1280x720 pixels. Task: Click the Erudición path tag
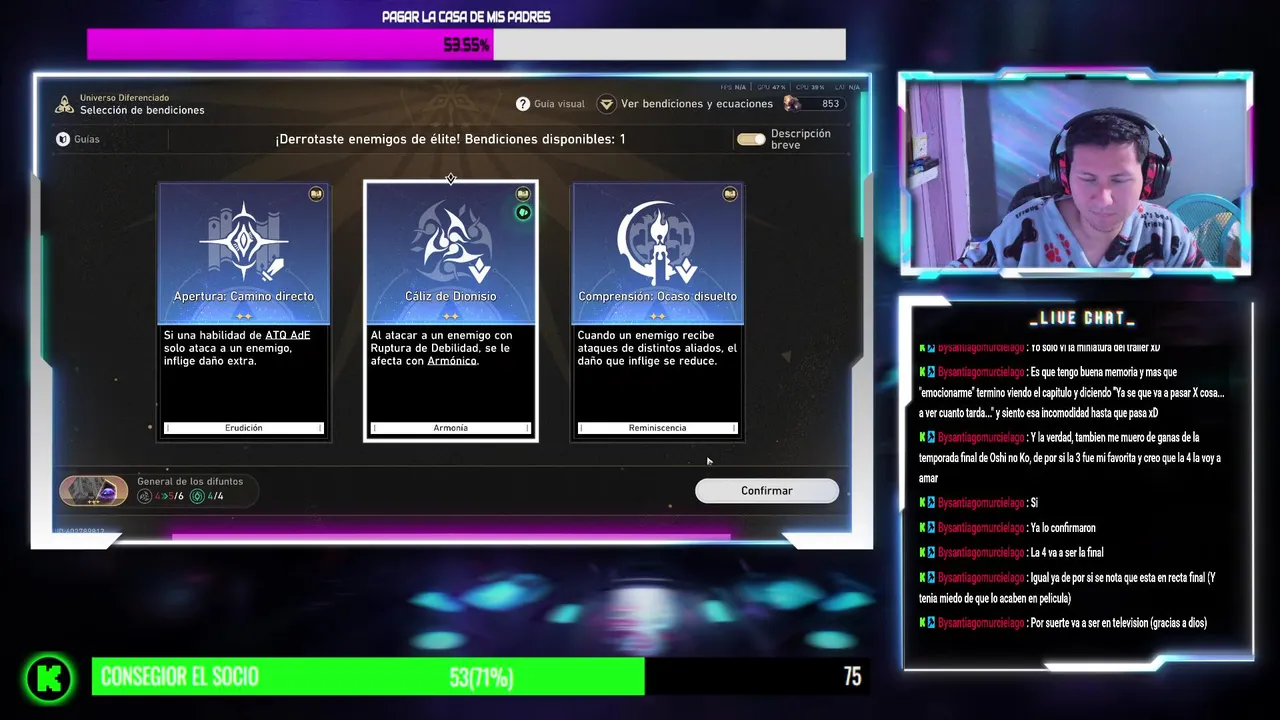point(244,428)
